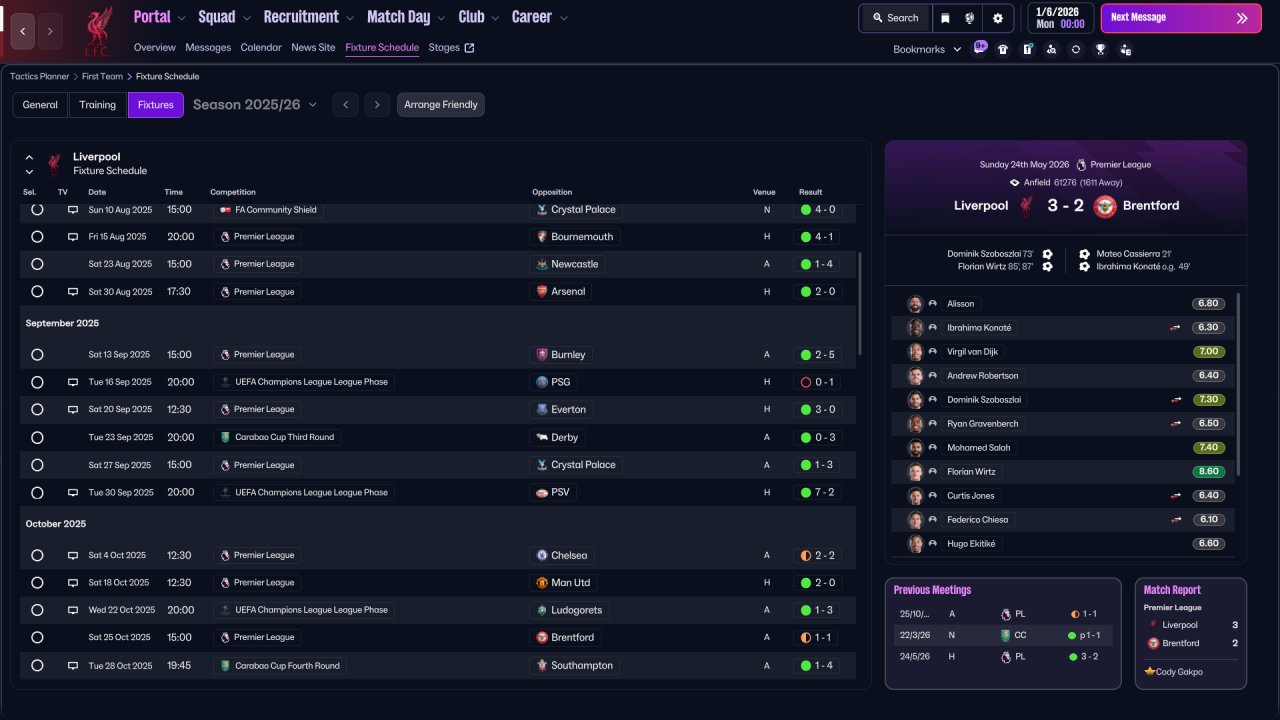Open the trophy bookmark icon
1280x720 pixels.
coord(1100,49)
